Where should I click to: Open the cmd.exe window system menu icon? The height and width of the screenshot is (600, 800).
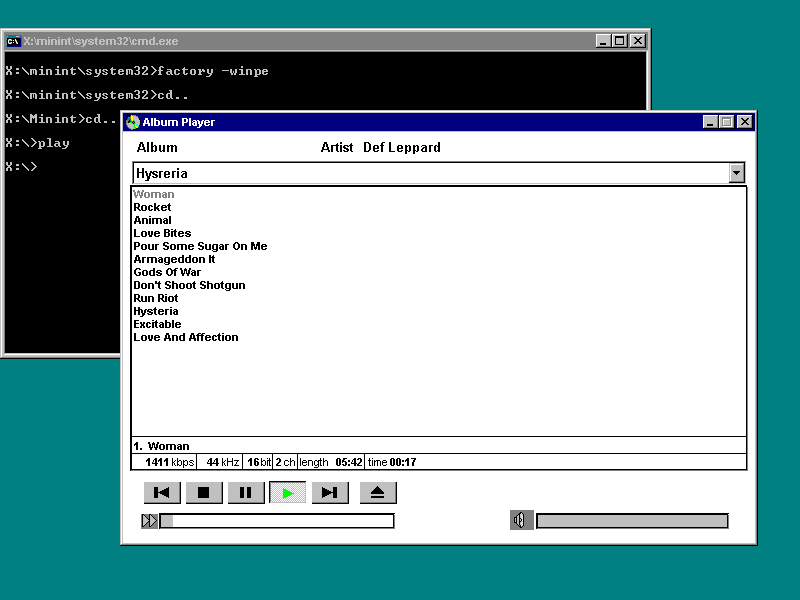pyautogui.click(x=13, y=41)
